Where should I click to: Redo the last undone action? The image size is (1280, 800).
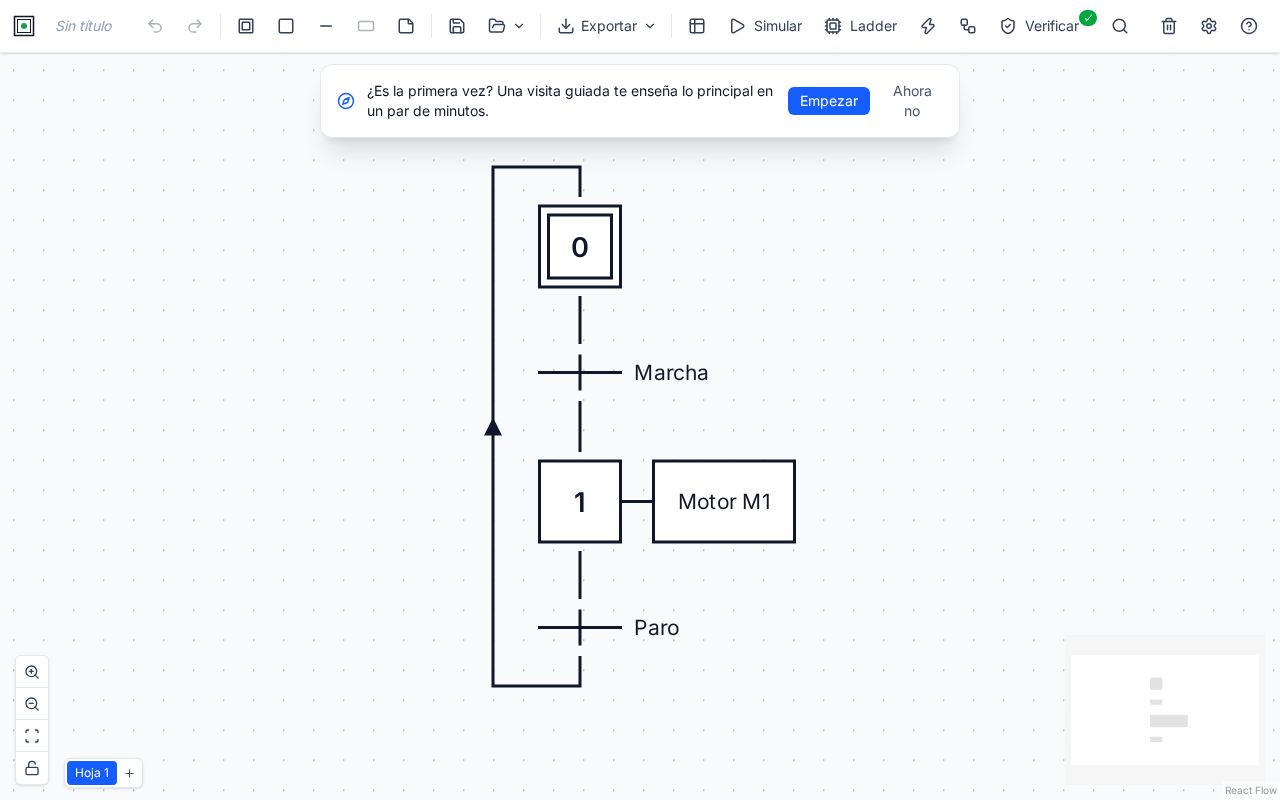(x=195, y=26)
